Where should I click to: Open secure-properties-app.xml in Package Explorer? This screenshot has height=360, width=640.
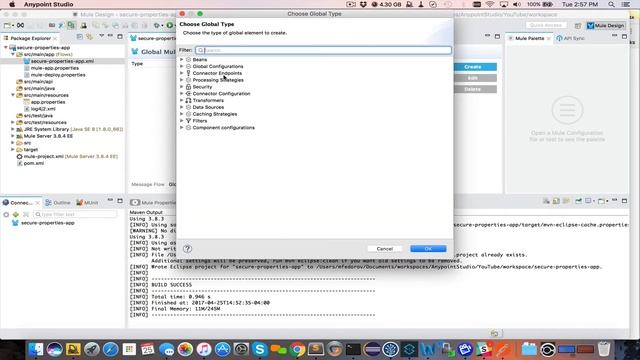point(62,61)
